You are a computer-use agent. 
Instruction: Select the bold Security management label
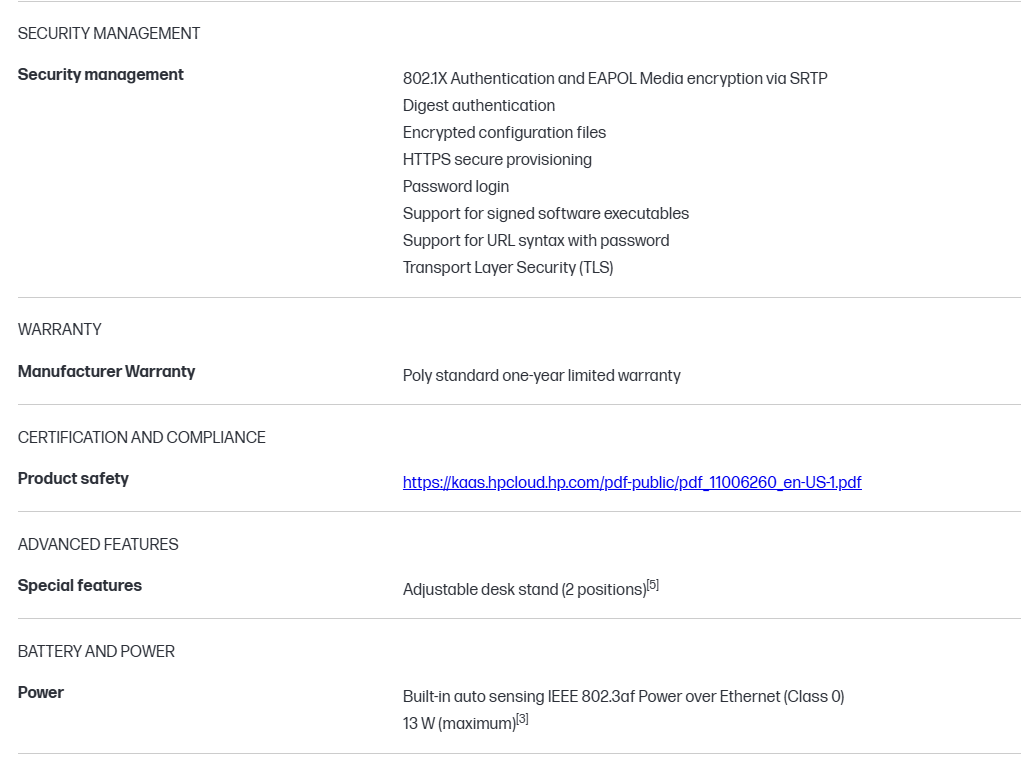click(101, 74)
